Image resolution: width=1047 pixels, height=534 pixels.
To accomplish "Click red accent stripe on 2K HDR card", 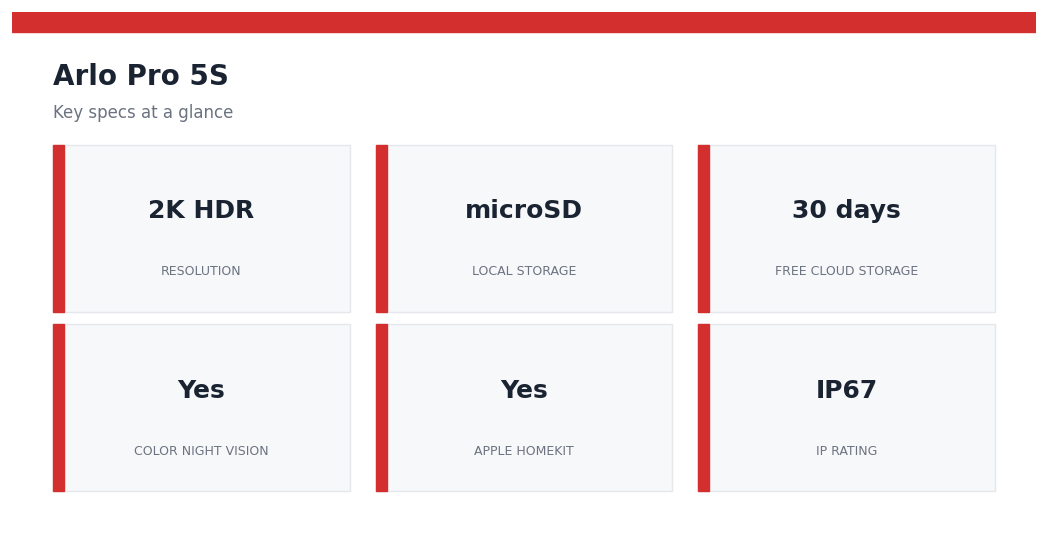I will tap(59, 229).
